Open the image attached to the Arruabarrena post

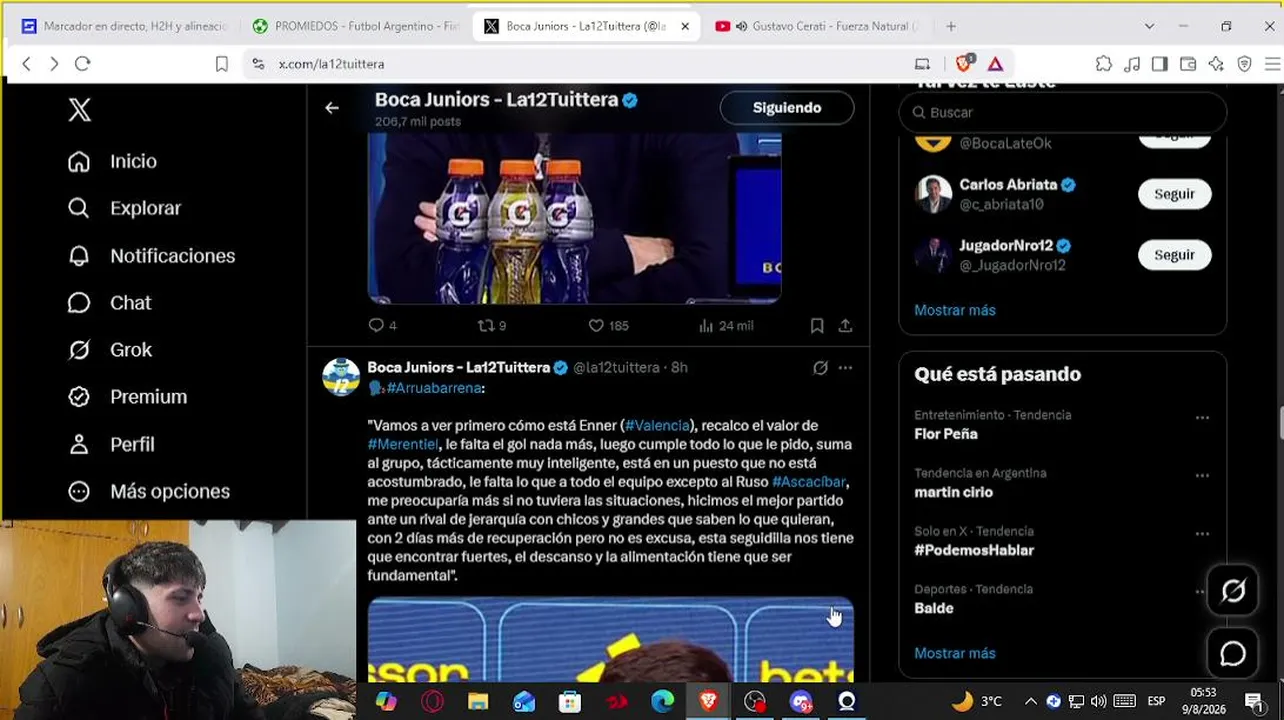pos(610,640)
